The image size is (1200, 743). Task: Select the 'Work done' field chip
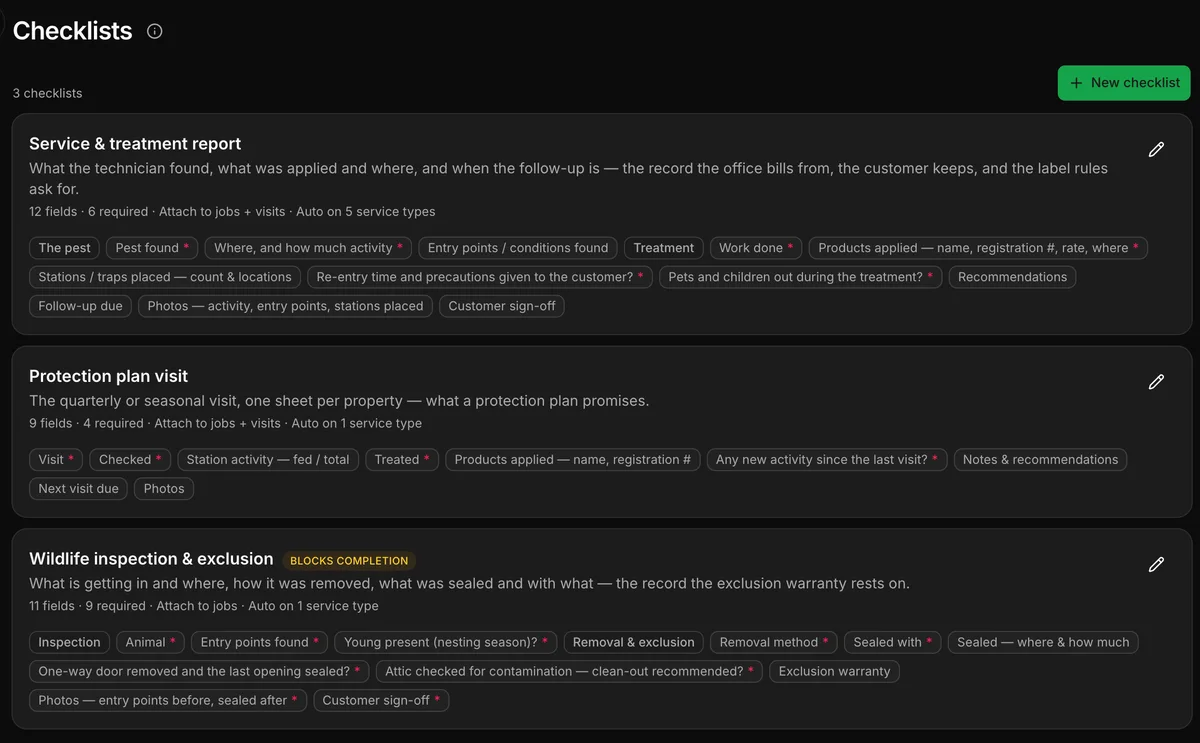pos(756,248)
